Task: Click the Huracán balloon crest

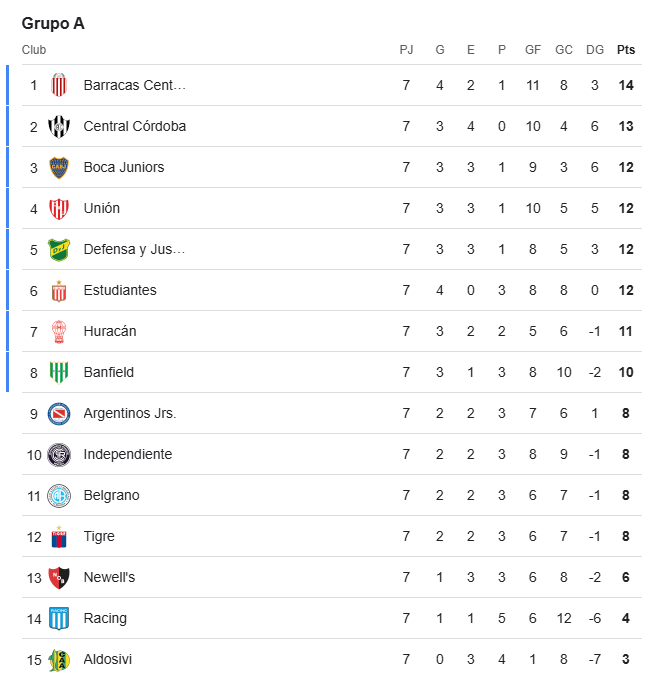Action: tap(59, 332)
